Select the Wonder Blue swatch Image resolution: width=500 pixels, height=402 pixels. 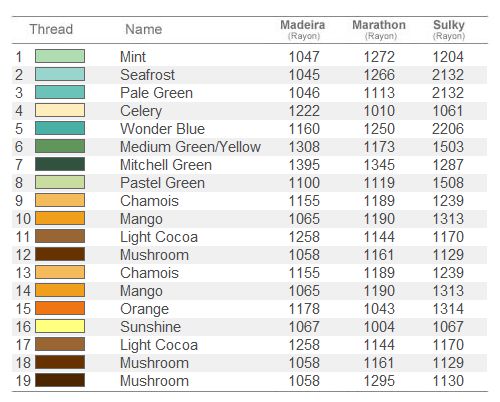tap(60, 128)
